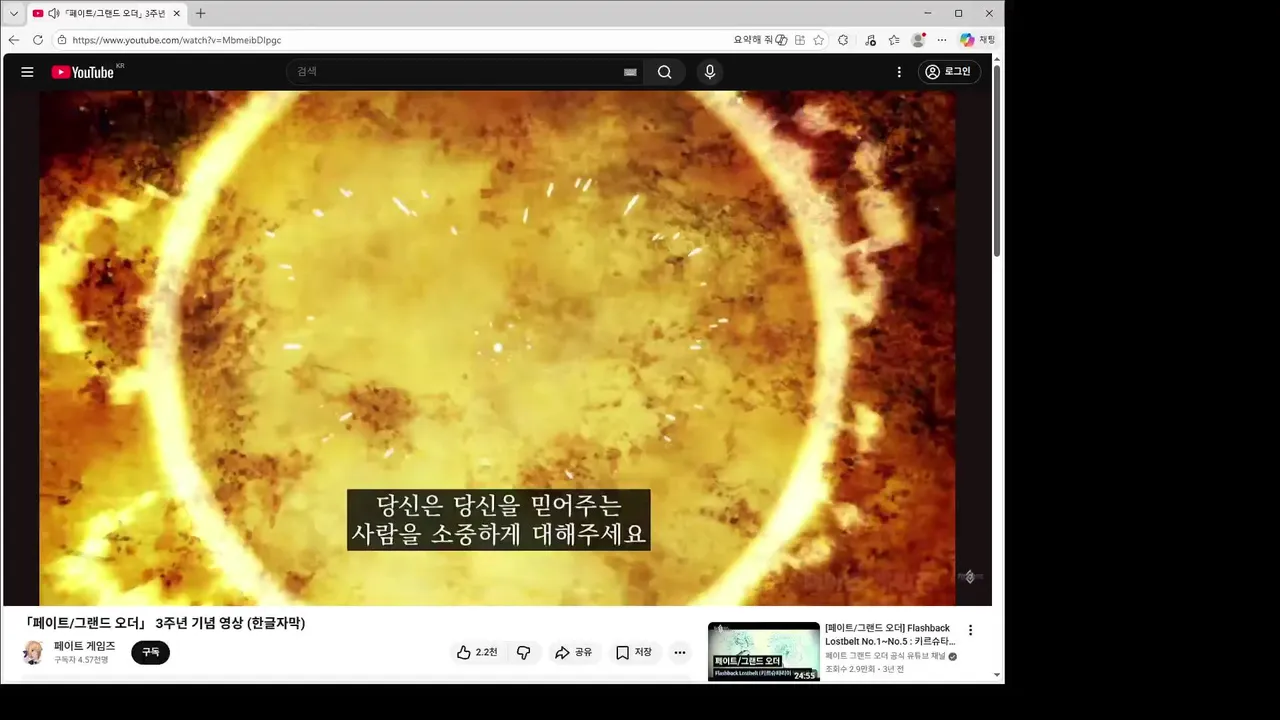
Task: Open more actions ellipsis beside 저장
Action: [680, 652]
